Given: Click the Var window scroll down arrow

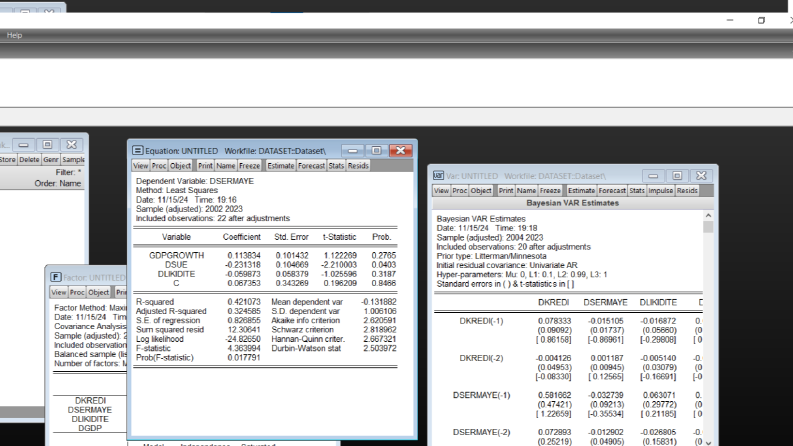Looking at the screenshot, I should [708, 442].
